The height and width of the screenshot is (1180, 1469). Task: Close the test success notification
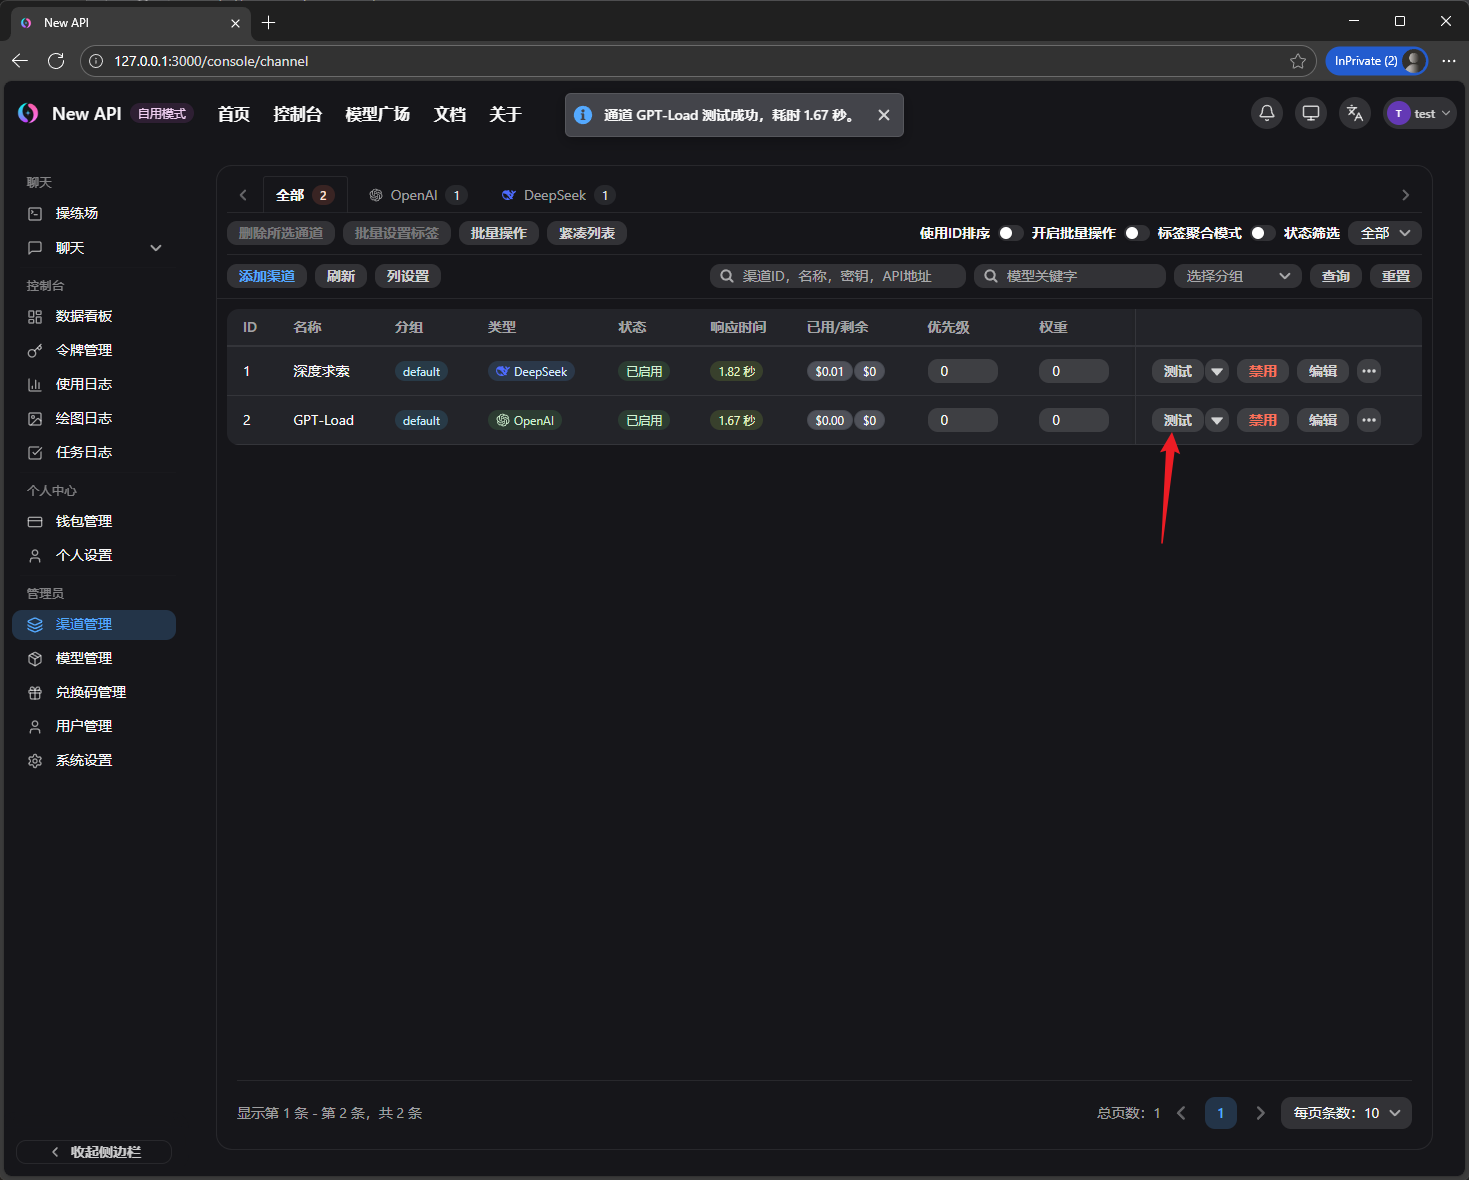tap(883, 115)
